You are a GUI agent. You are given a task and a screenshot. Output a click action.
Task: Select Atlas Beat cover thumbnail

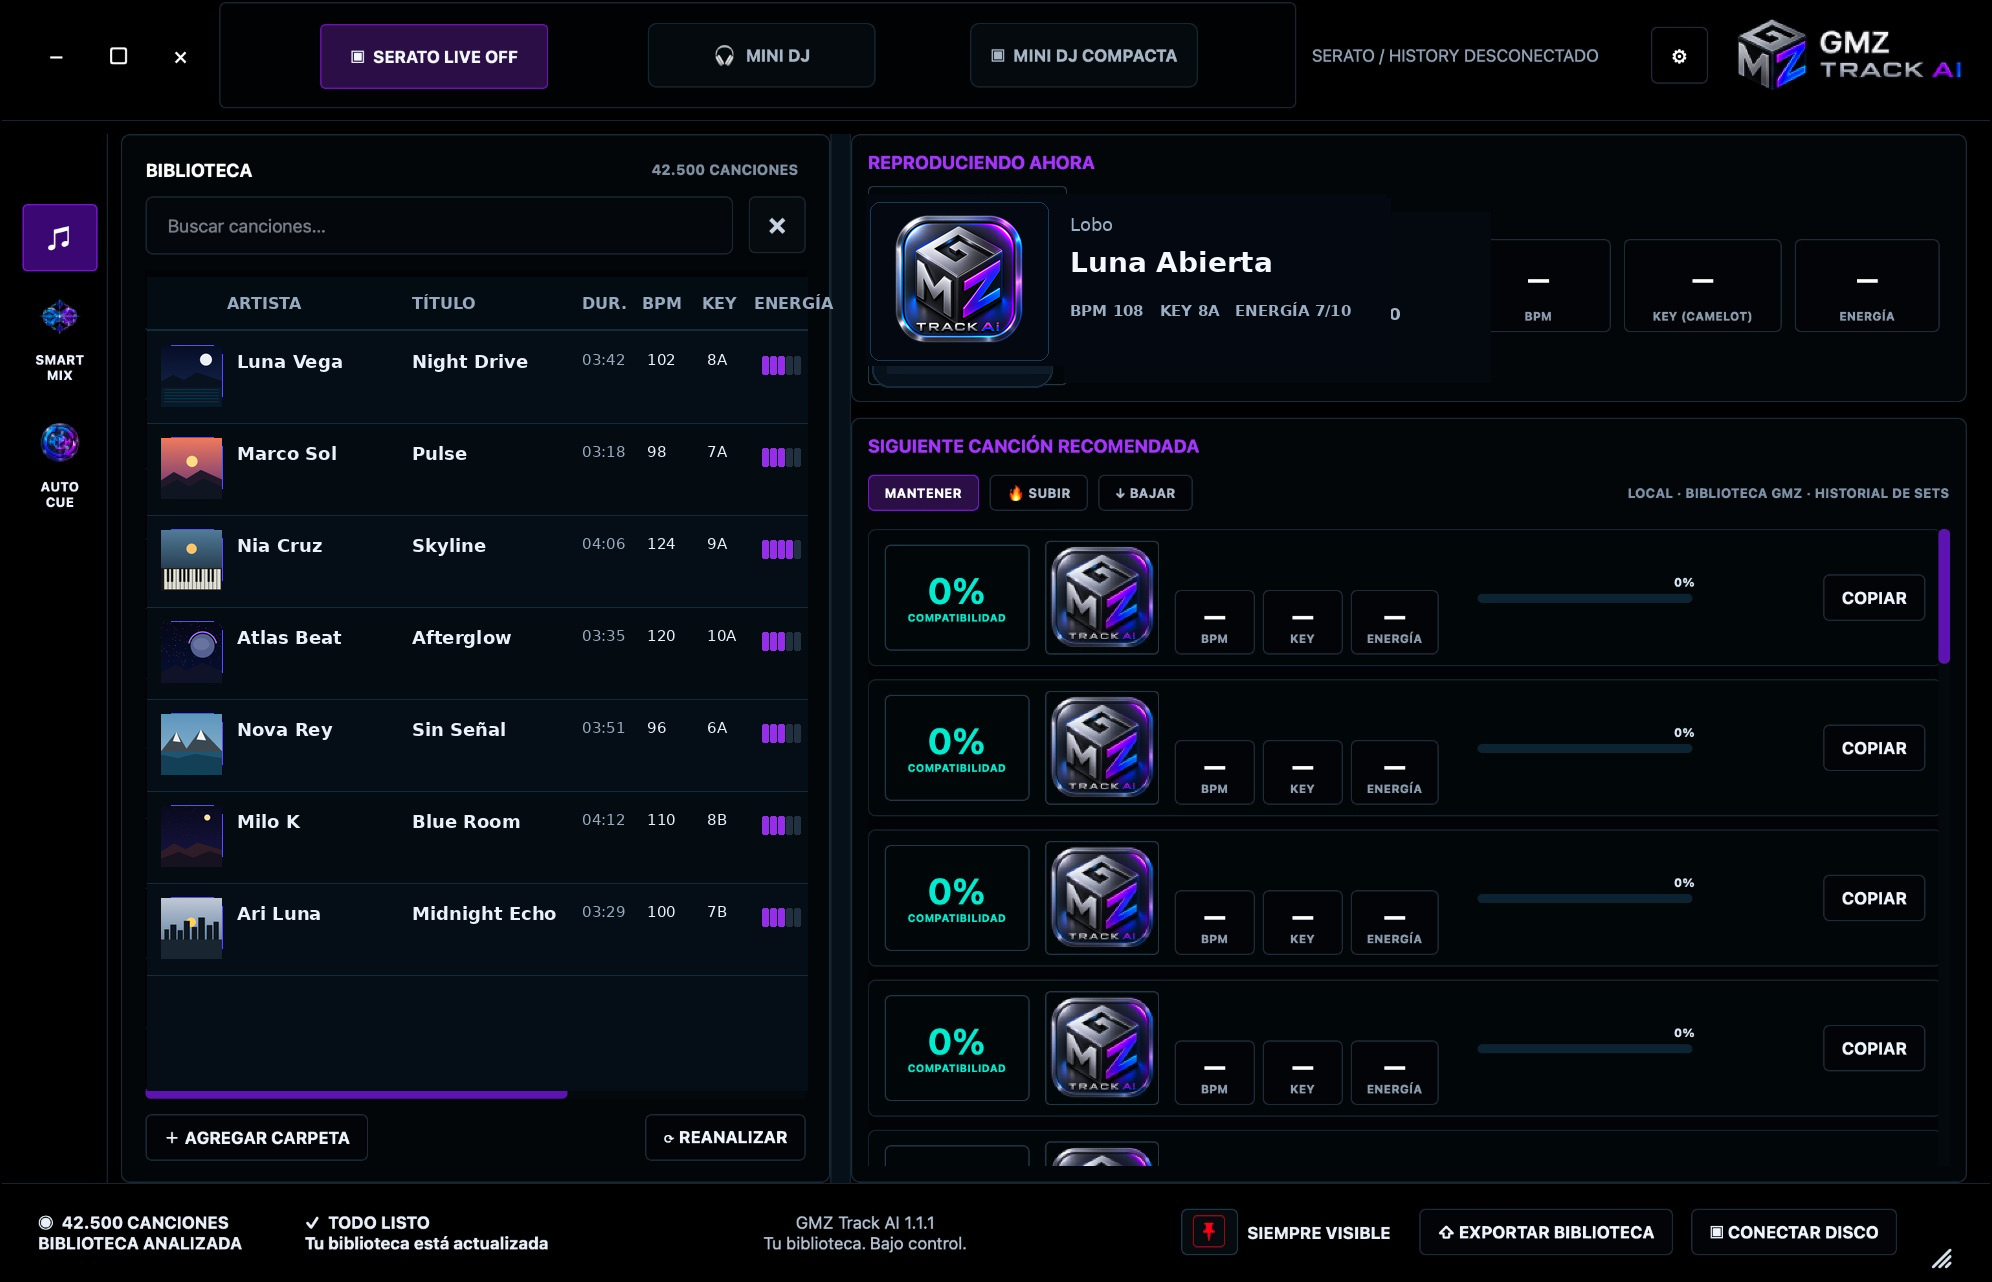point(192,652)
